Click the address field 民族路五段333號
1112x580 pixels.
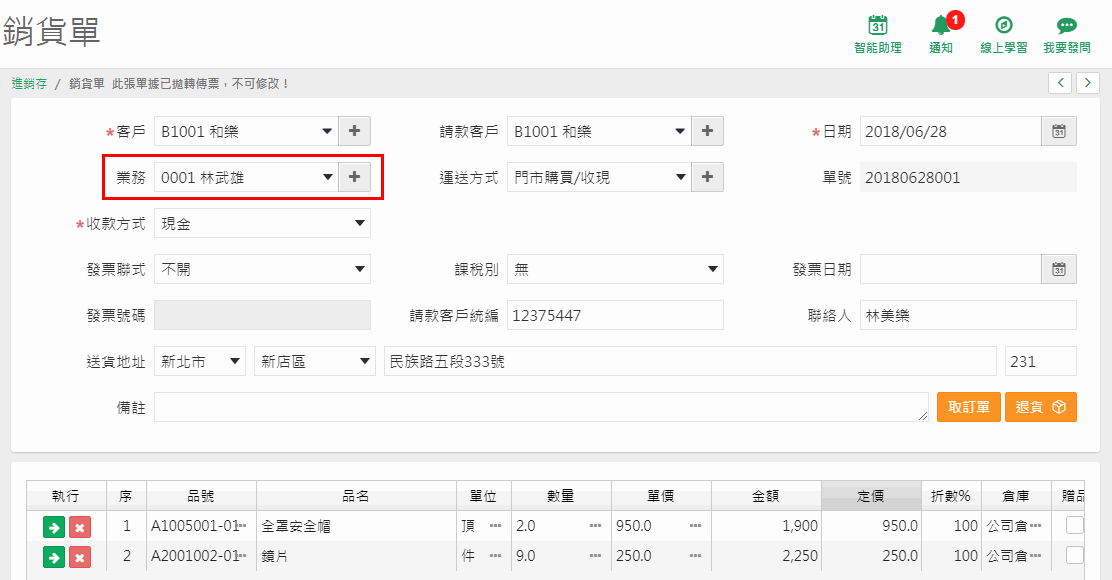pos(690,362)
